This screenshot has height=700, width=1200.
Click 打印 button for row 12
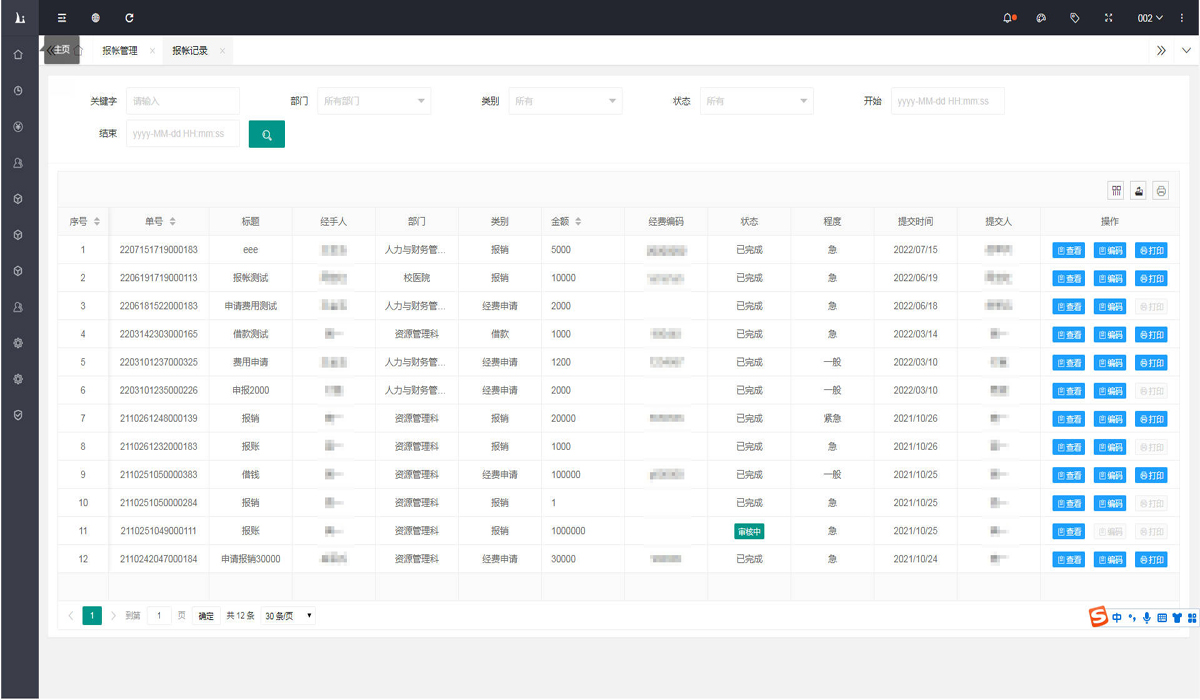point(1151,560)
